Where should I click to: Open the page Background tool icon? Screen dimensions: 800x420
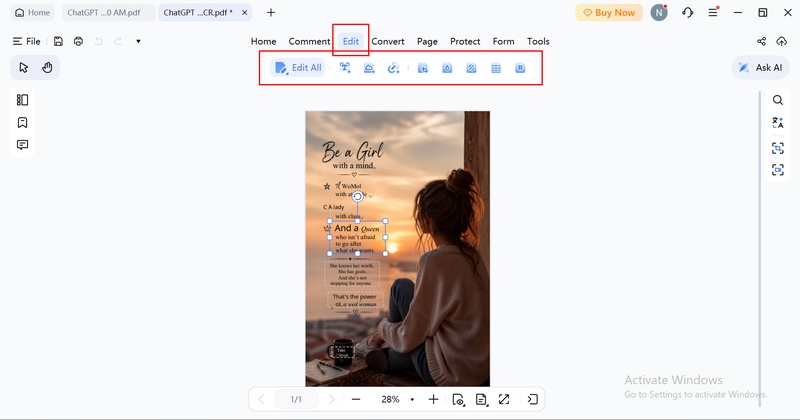click(471, 67)
